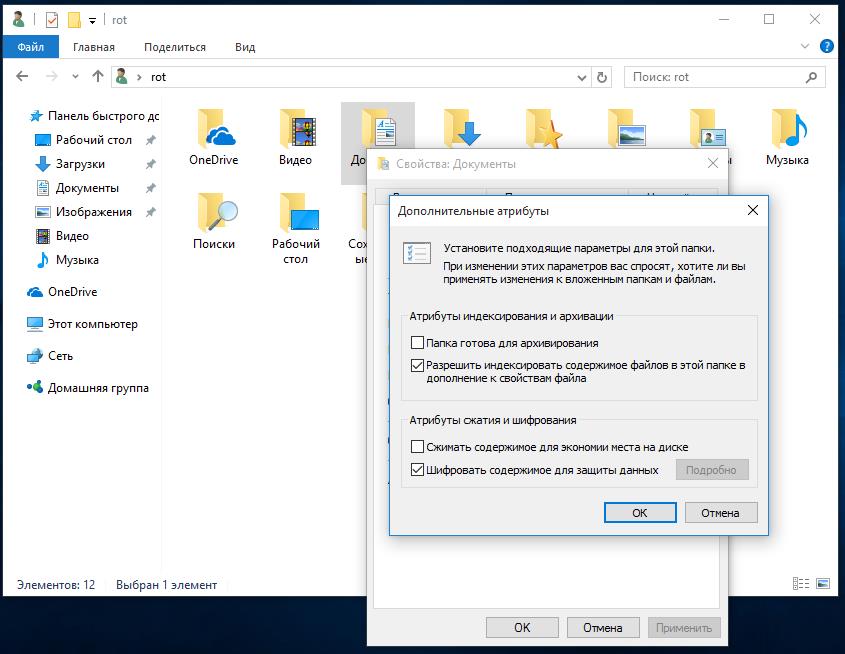Open the Файл menu
845x654 pixels.
30,47
